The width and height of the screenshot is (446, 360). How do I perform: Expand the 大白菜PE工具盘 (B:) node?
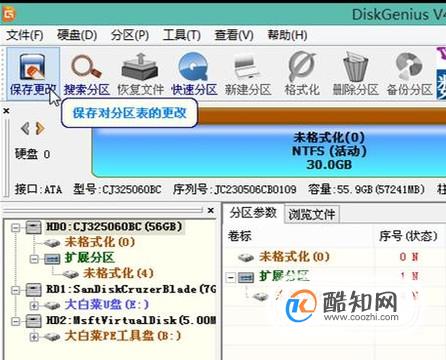pos(34,337)
